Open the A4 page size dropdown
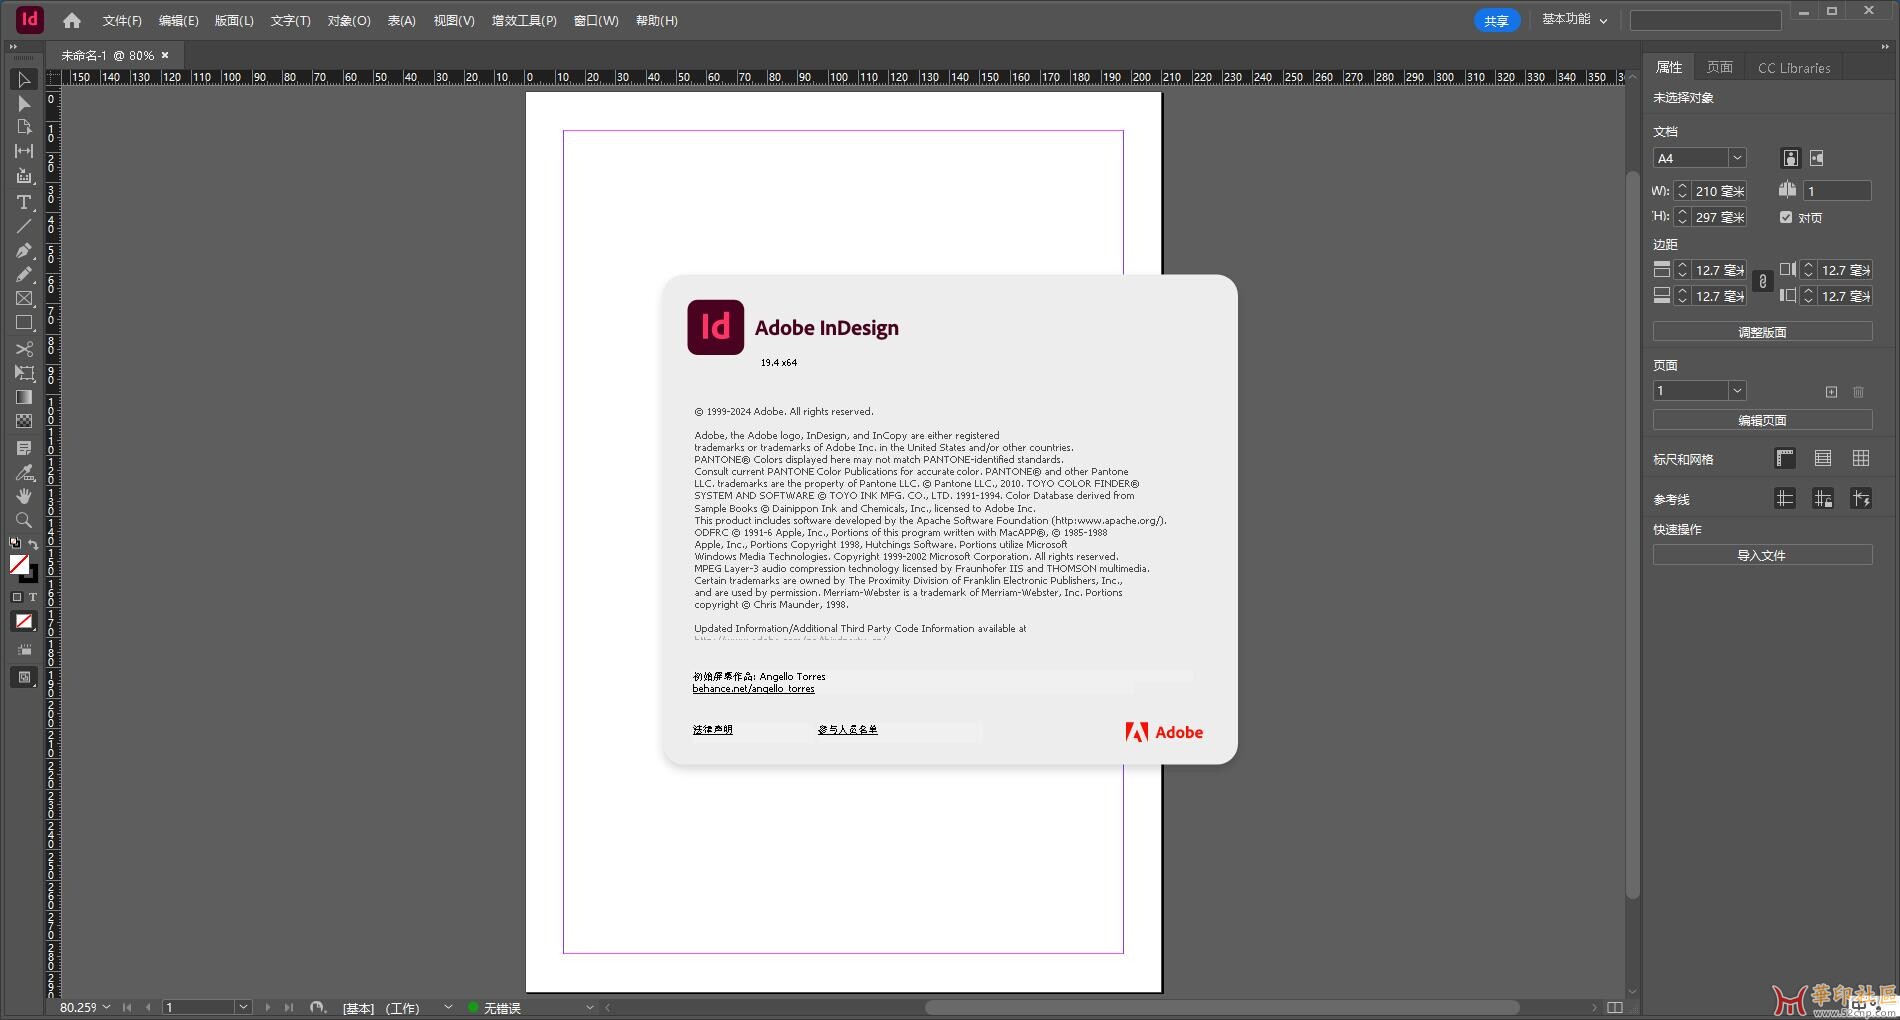Image resolution: width=1900 pixels, height=1020 pixels. click(1737, 158)
